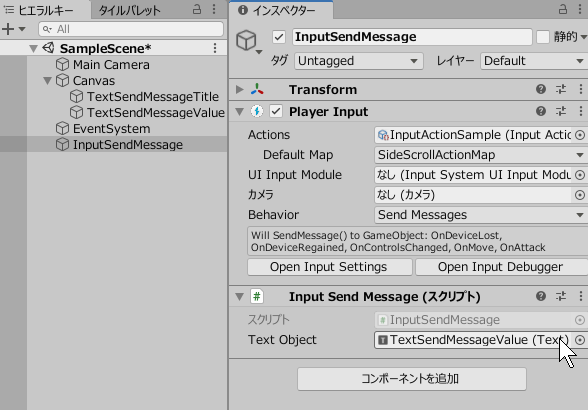Open the Behavior dropdown showing Send Messages
The image size is (588, 410).
(481, 215)
